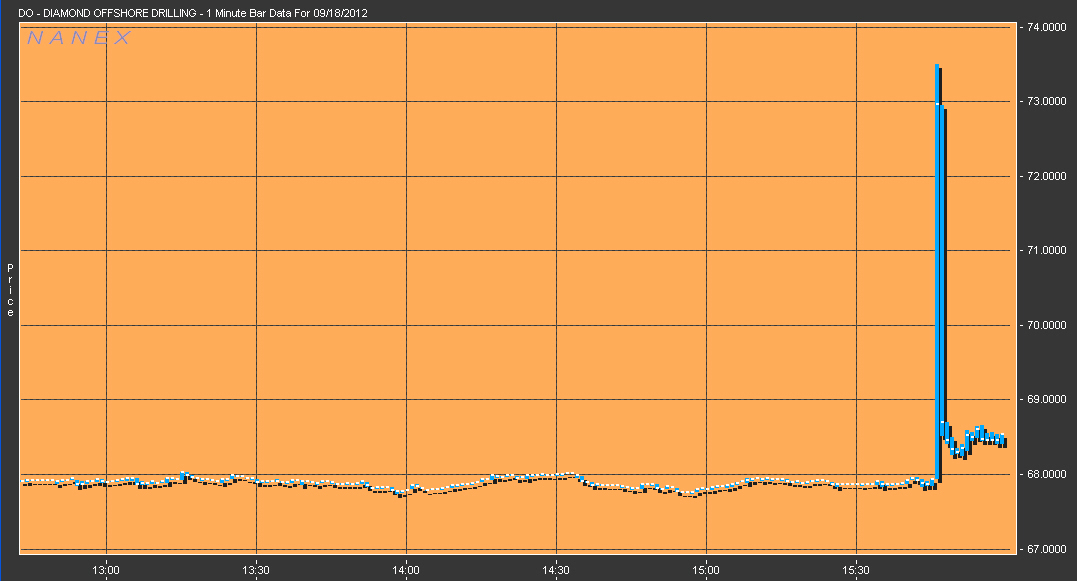Select the vertical Price axis title
Screen dimensions: 1077x581
10,290
